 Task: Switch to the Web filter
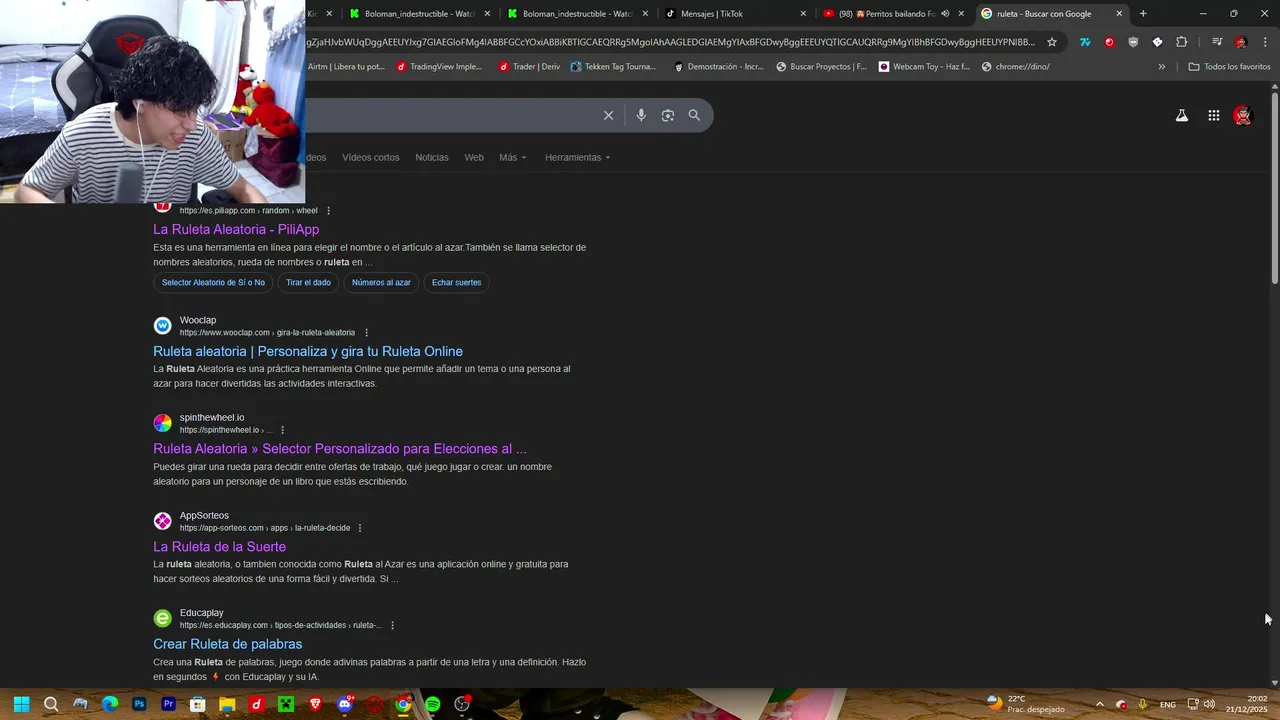474,158
